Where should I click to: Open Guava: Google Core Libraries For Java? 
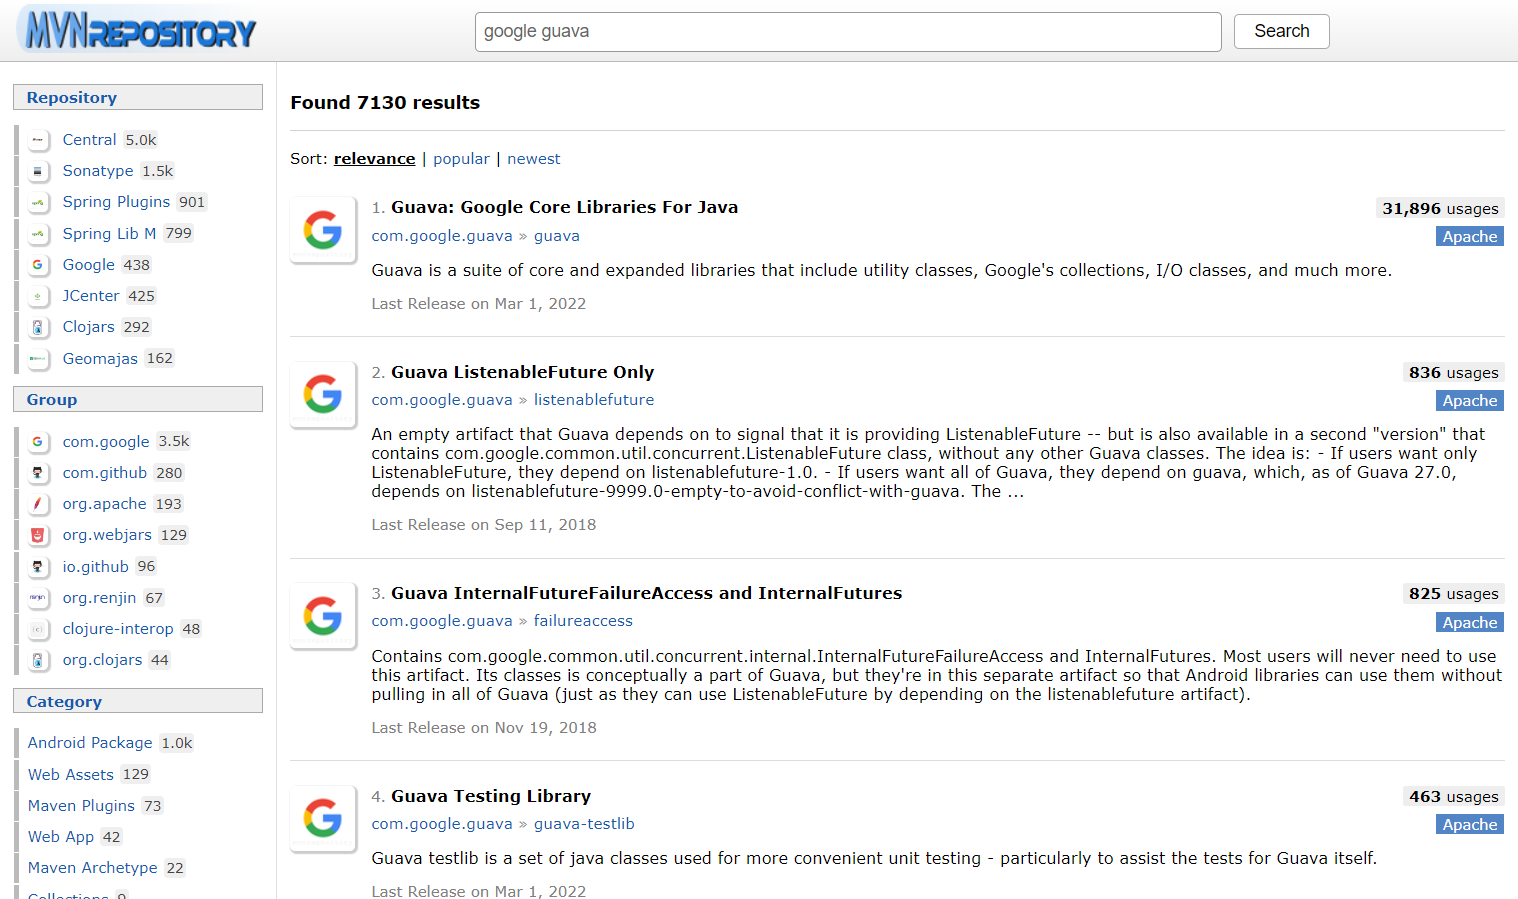click(564, 207)
